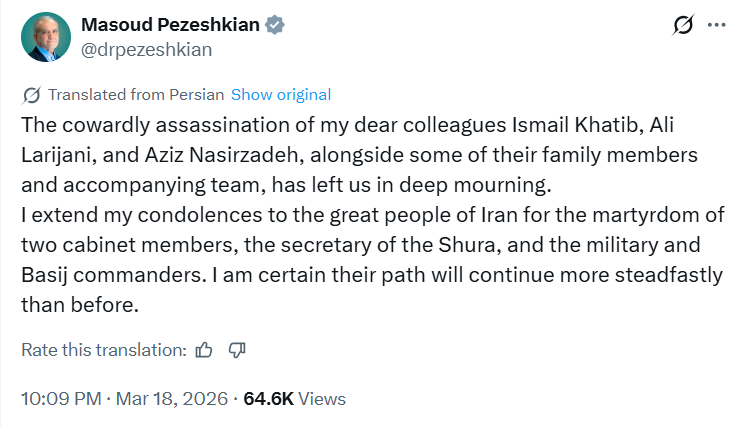745x427 pixels.
Task: Click the "Views" label
Action: pyautogui.click(x=322, y=398)
